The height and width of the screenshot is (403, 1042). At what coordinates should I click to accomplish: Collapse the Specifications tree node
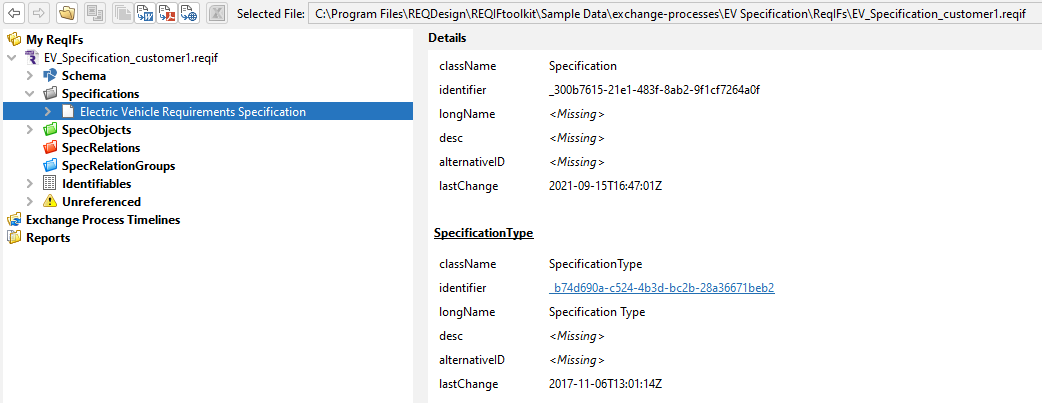pos(30,94)
